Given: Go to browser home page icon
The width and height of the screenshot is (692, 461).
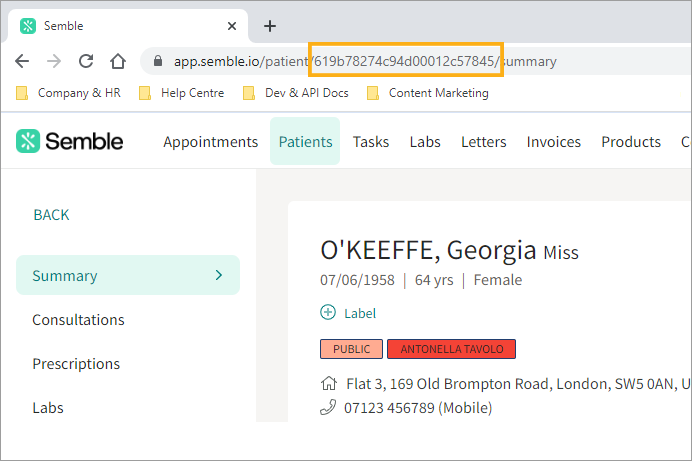Looking at the screenshot, I should pos(118,61).
